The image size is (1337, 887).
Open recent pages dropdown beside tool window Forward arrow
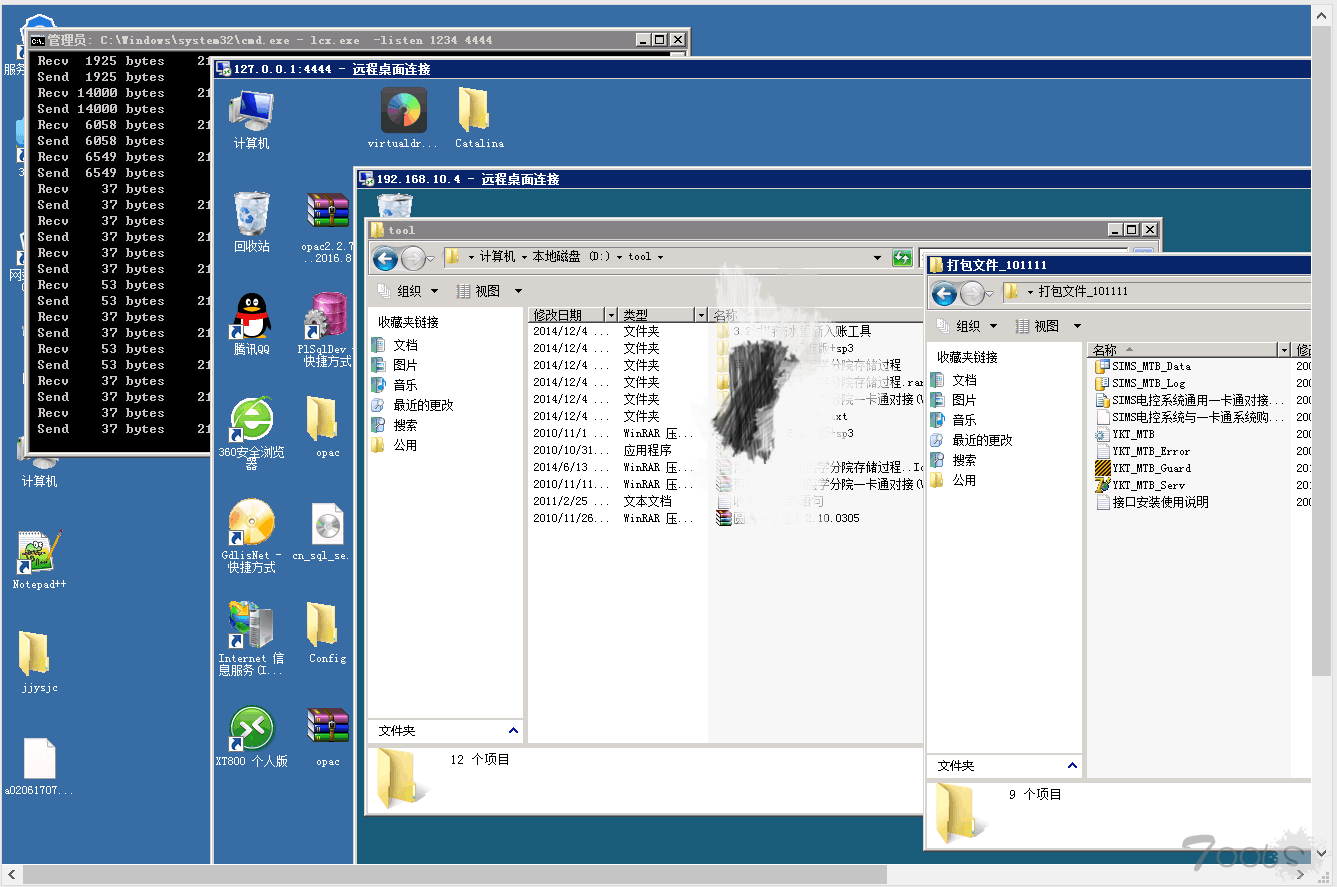click(431, 260)
